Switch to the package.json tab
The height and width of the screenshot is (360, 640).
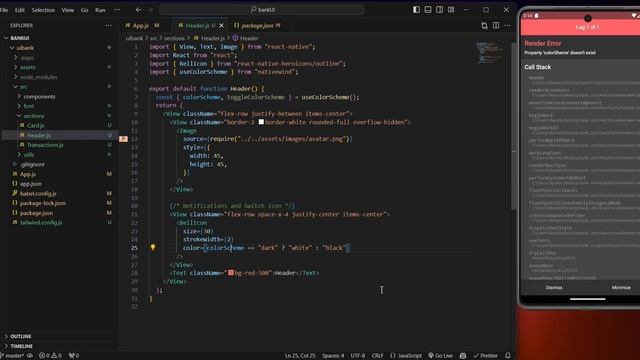coord(257,25)
